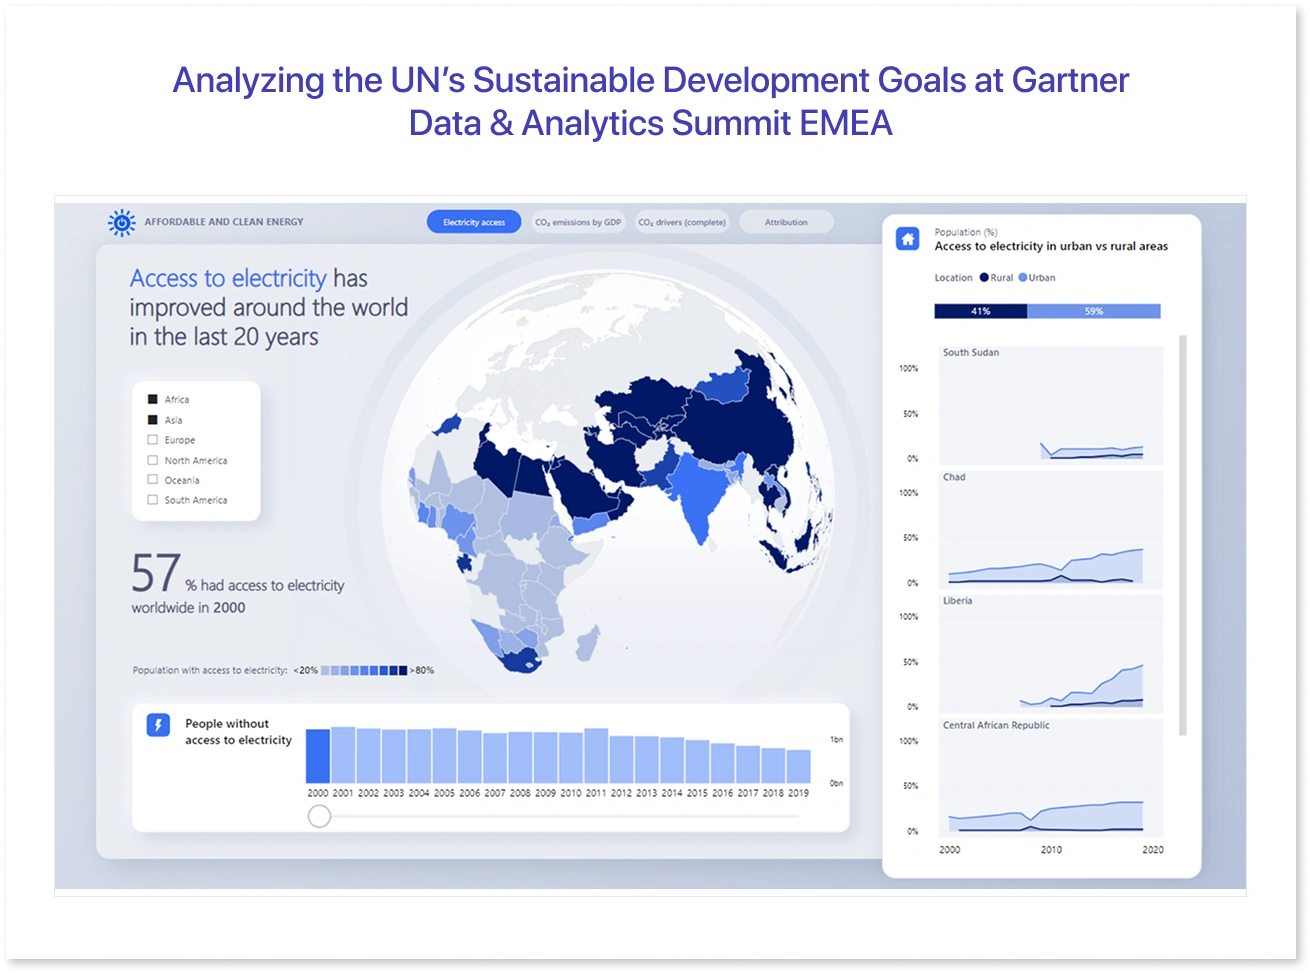Click the Chad area chart
Image resolution: width=1310 pixels, height=973 pixels.
pyautogui.click(x=1051, y=529)
